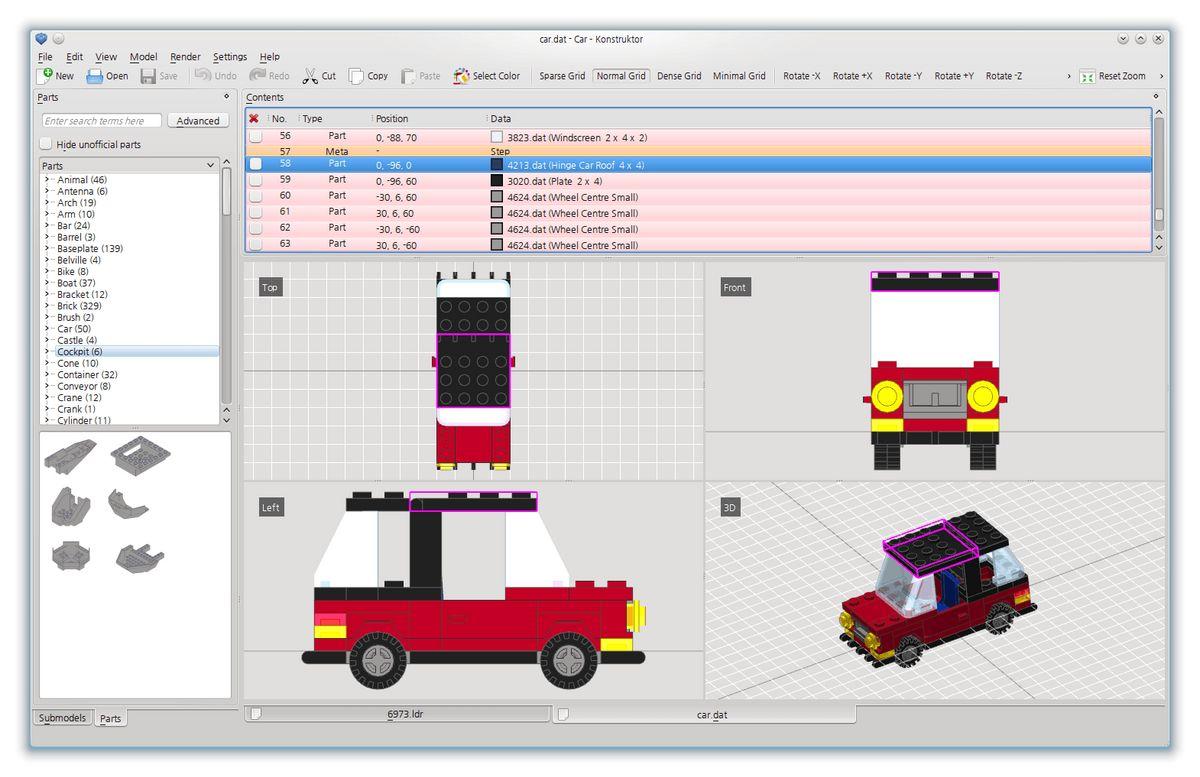Select the second cockpit part thumbnail
Screen dimensions: 1200x777
[140, 456]
